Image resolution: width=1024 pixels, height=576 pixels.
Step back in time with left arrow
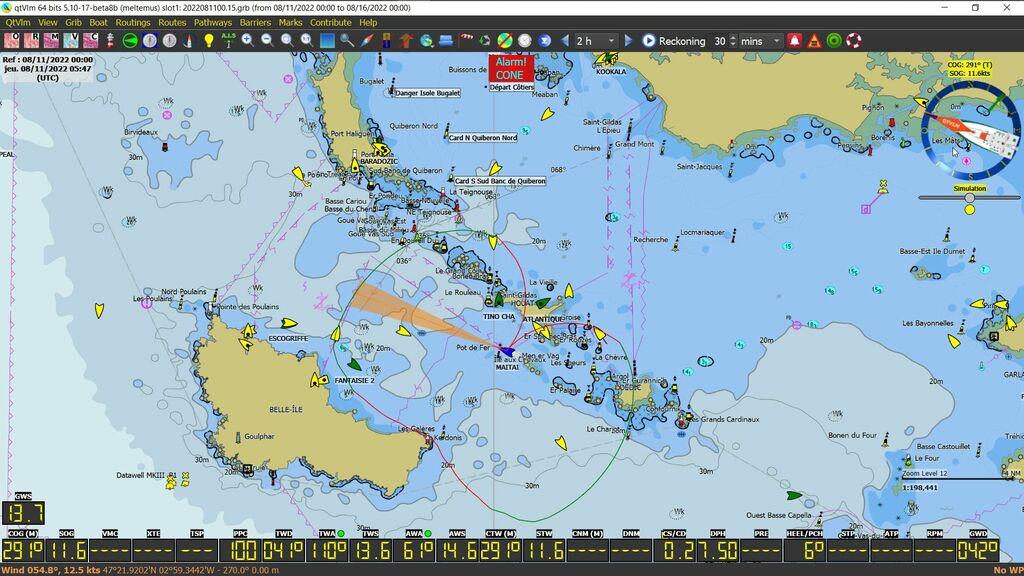click(x=565, y=40)
